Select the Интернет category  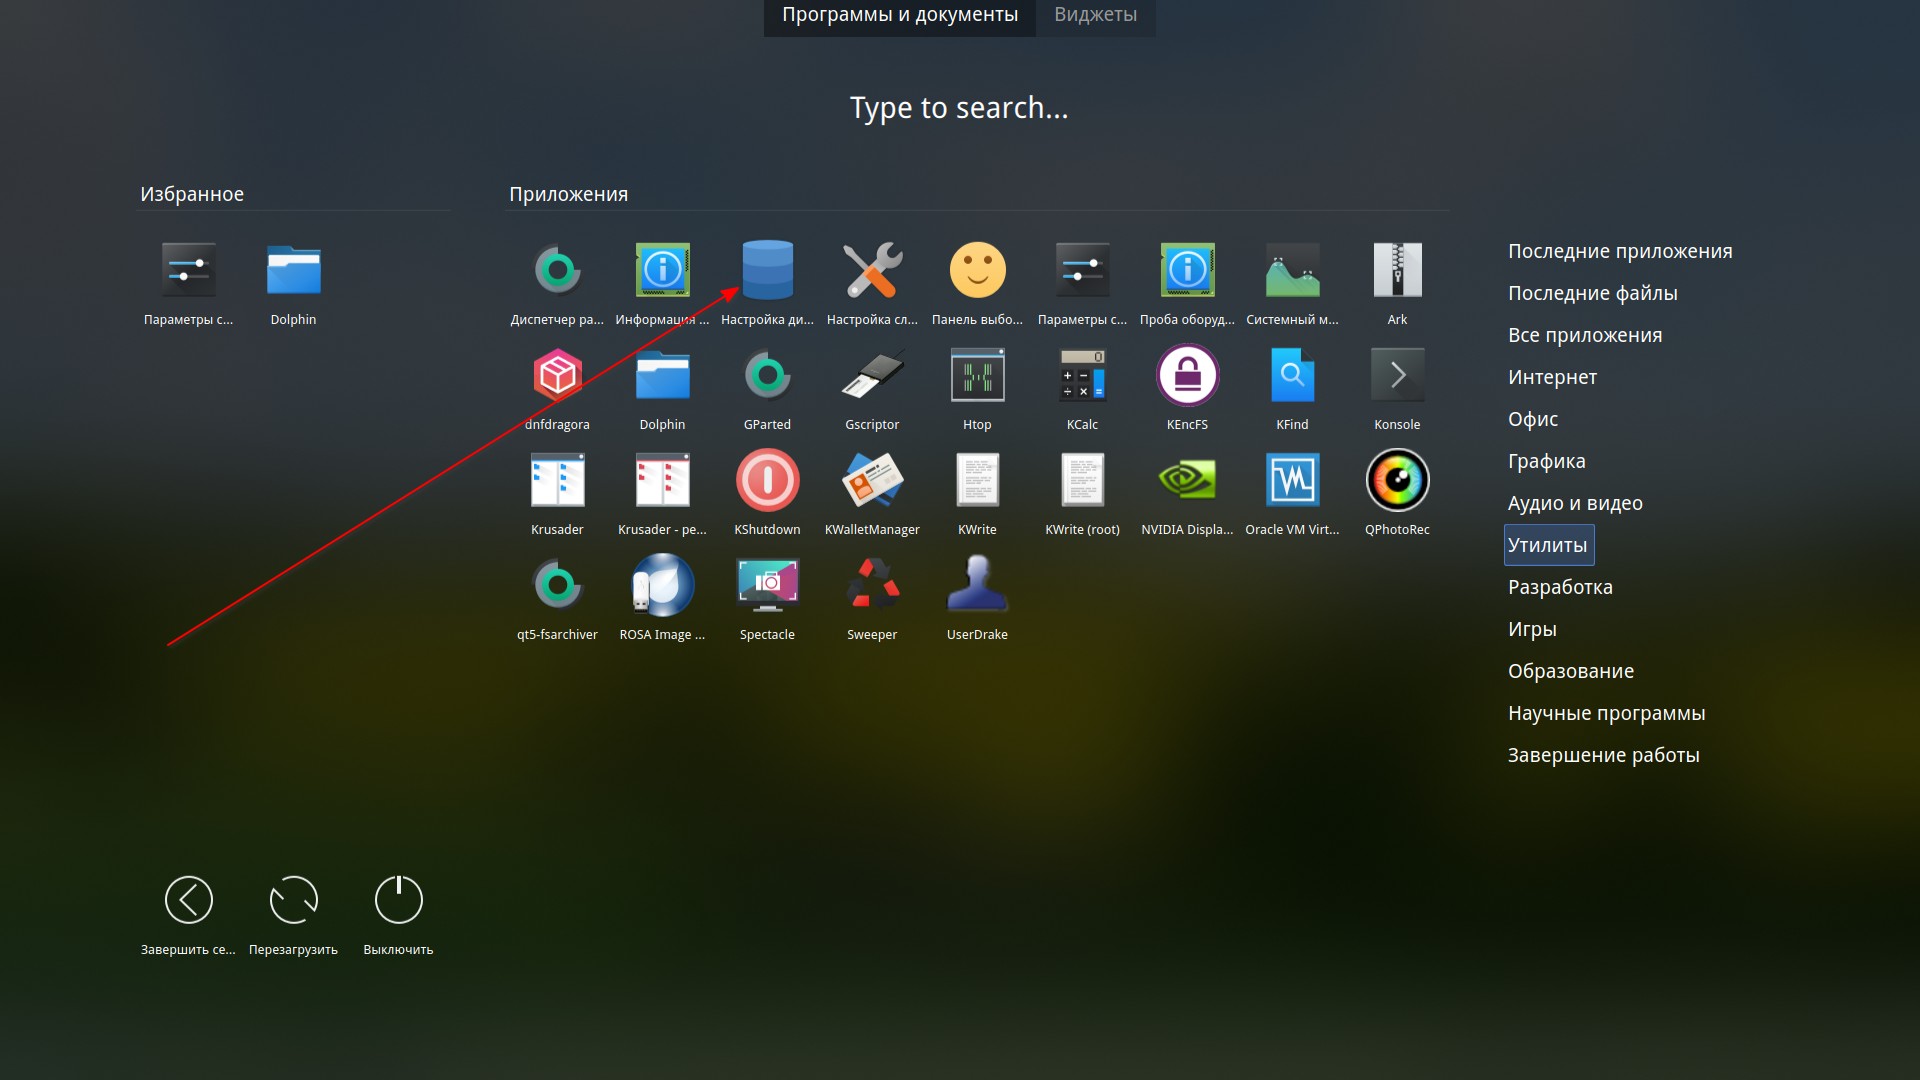(x=1552, y=377)
